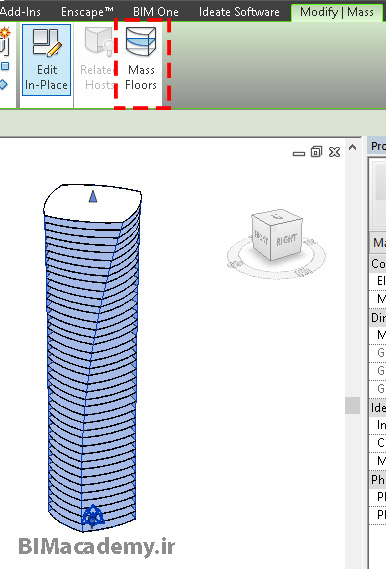Click the blue rotate control at mass base

click(93, 516)
